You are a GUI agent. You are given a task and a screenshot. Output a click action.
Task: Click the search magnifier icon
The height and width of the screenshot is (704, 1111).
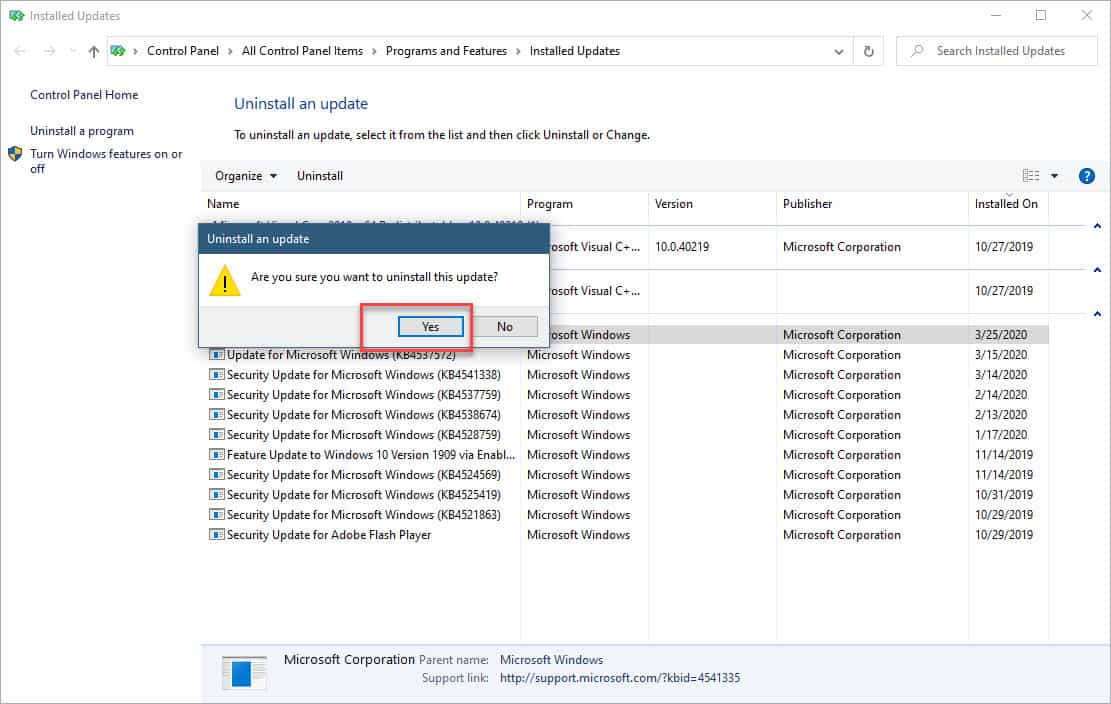(918, 51)
